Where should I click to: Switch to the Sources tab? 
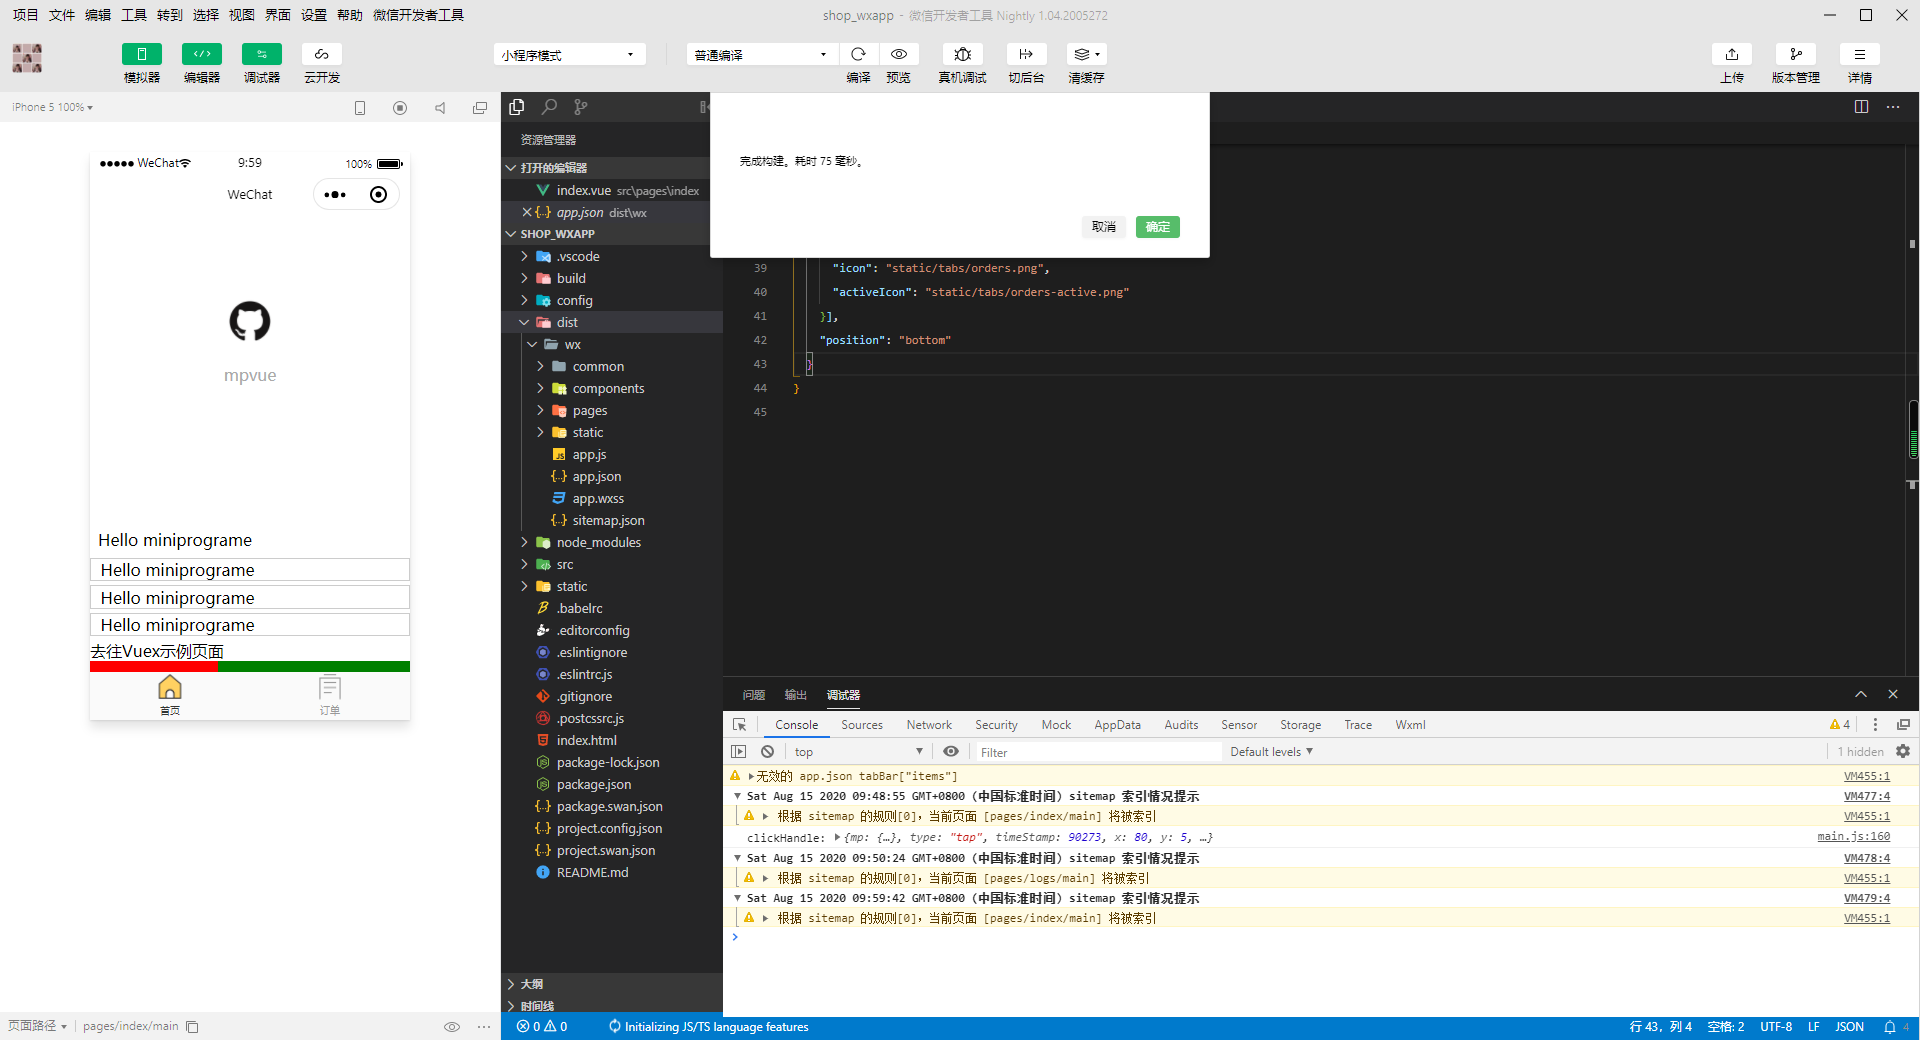click(862, 725)
